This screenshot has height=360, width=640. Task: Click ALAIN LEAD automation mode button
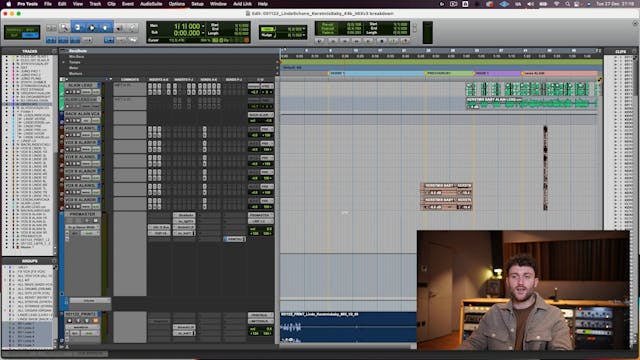click(96, 91)
